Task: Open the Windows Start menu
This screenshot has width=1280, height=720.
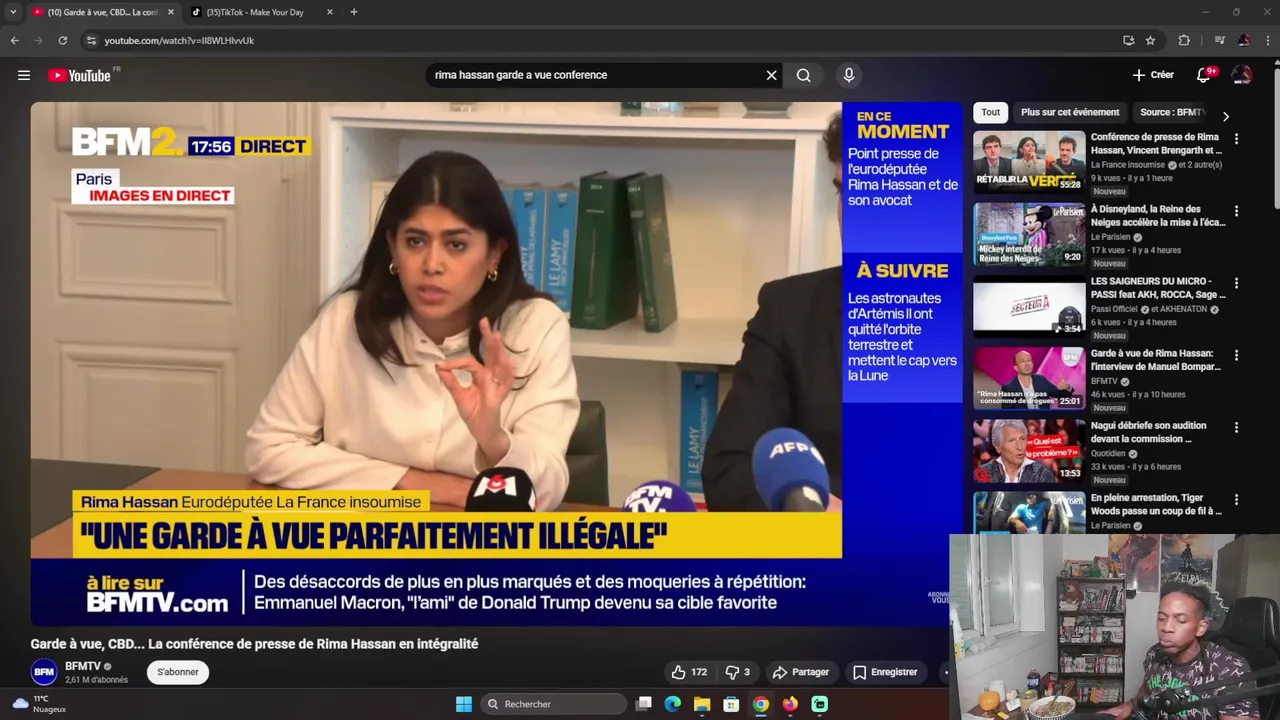Action: point(464,704)
